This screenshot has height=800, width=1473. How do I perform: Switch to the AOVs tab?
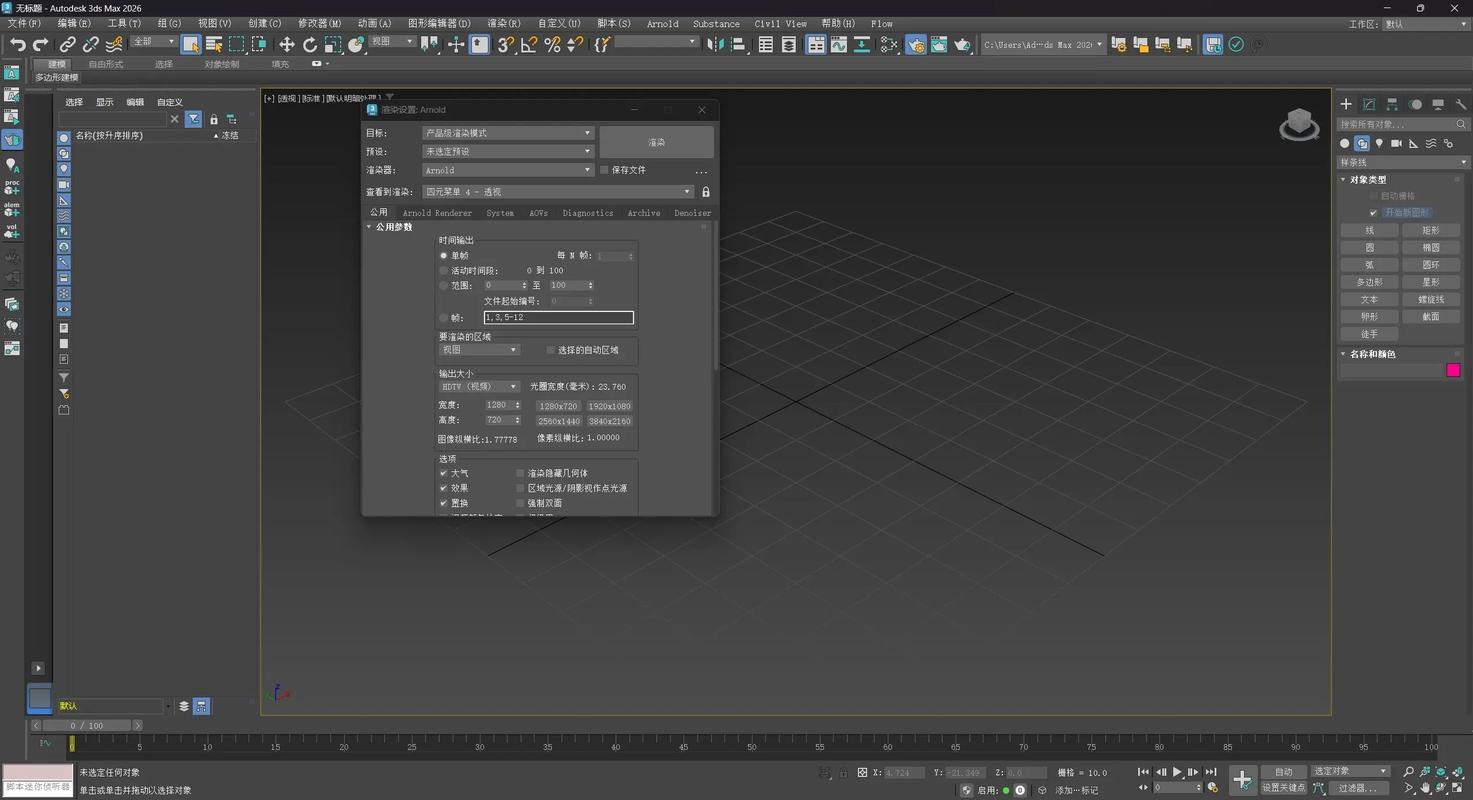click(x=538, y=213)
